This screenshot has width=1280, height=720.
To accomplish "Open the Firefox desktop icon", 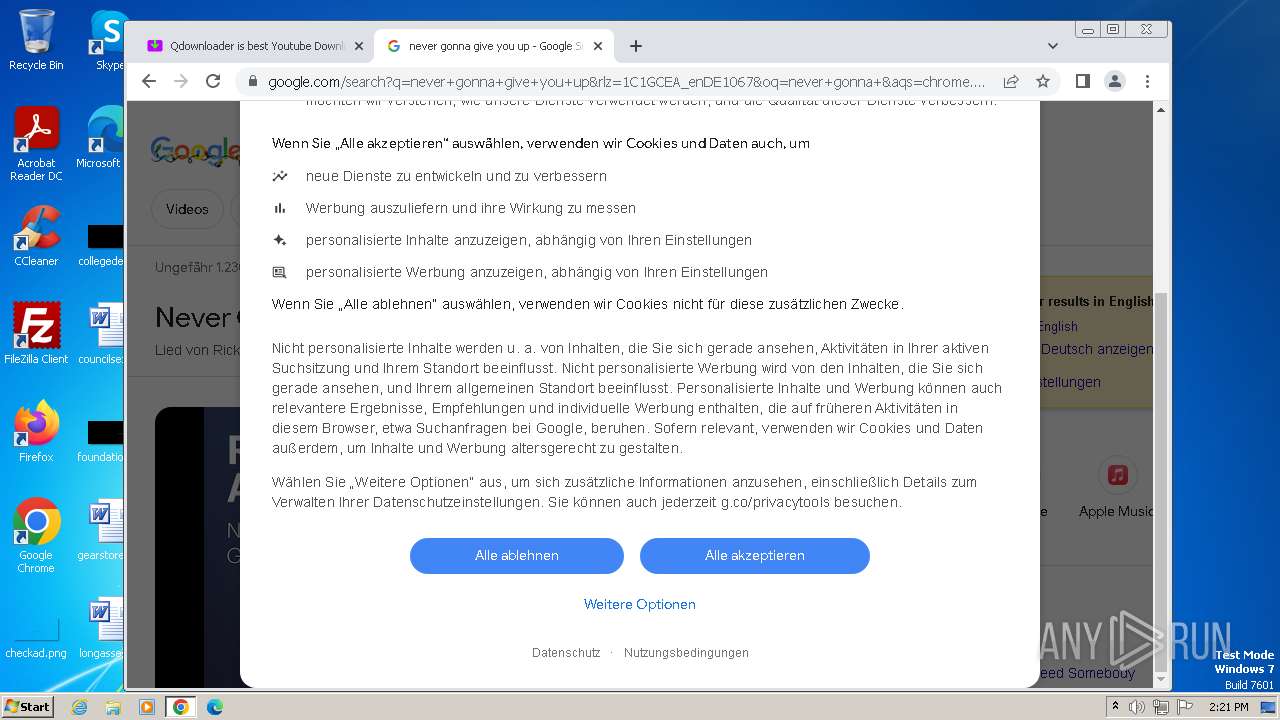I will click(36, 431).
